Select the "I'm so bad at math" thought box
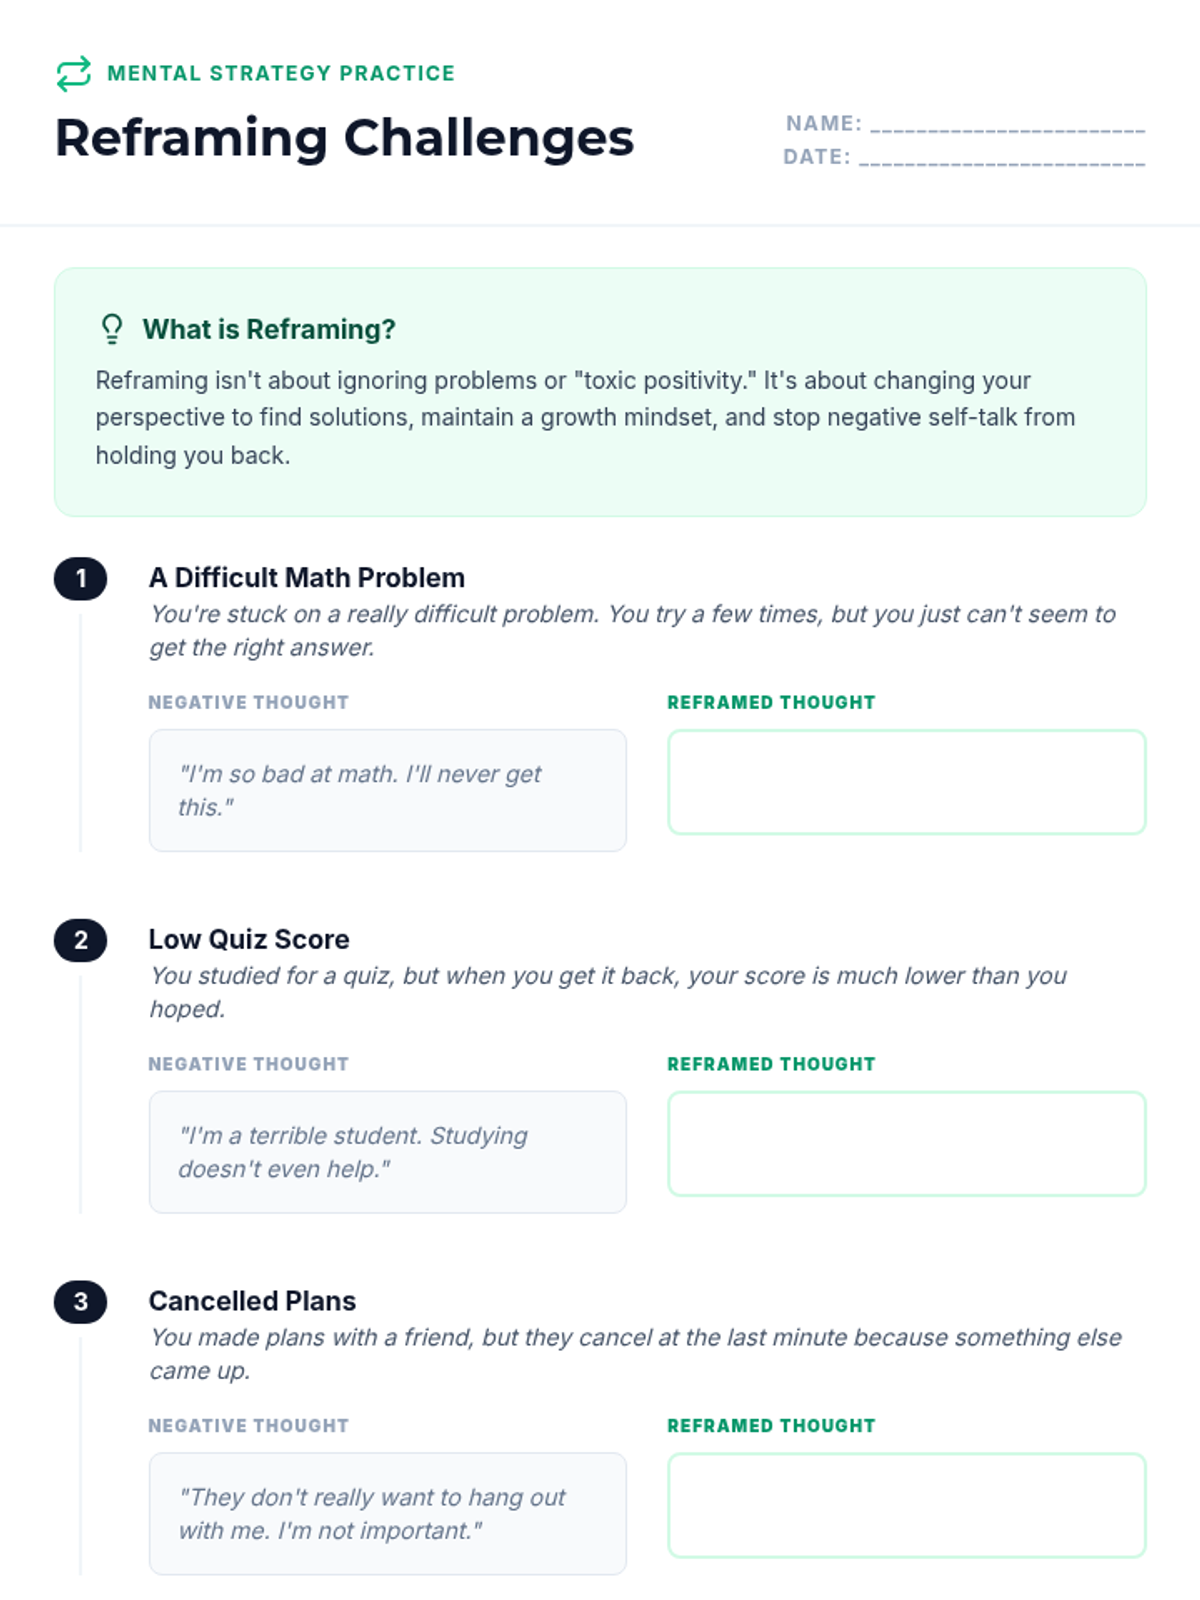Screen dimensions: 1200x1600 point(387,790)
